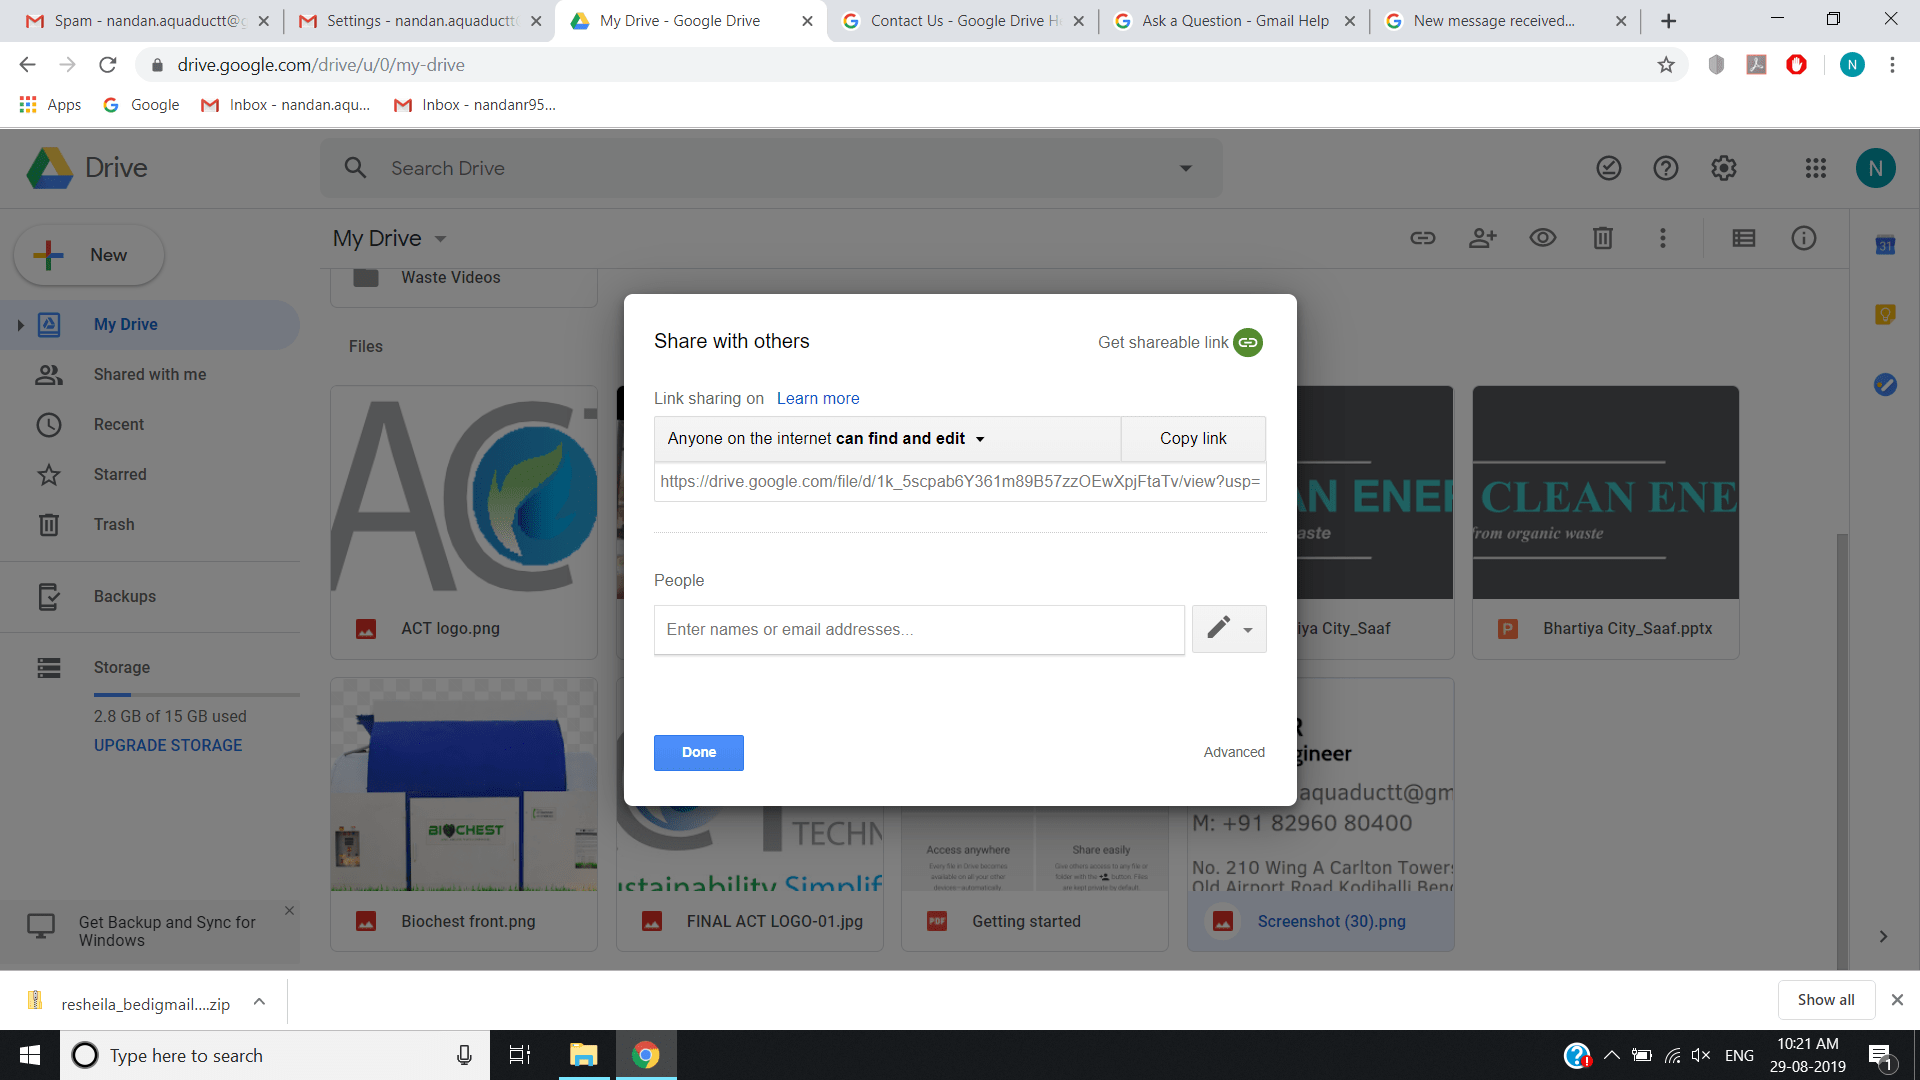1920x1080 pixels.
Task: Open the Learn more link
Action: point(817,398)
